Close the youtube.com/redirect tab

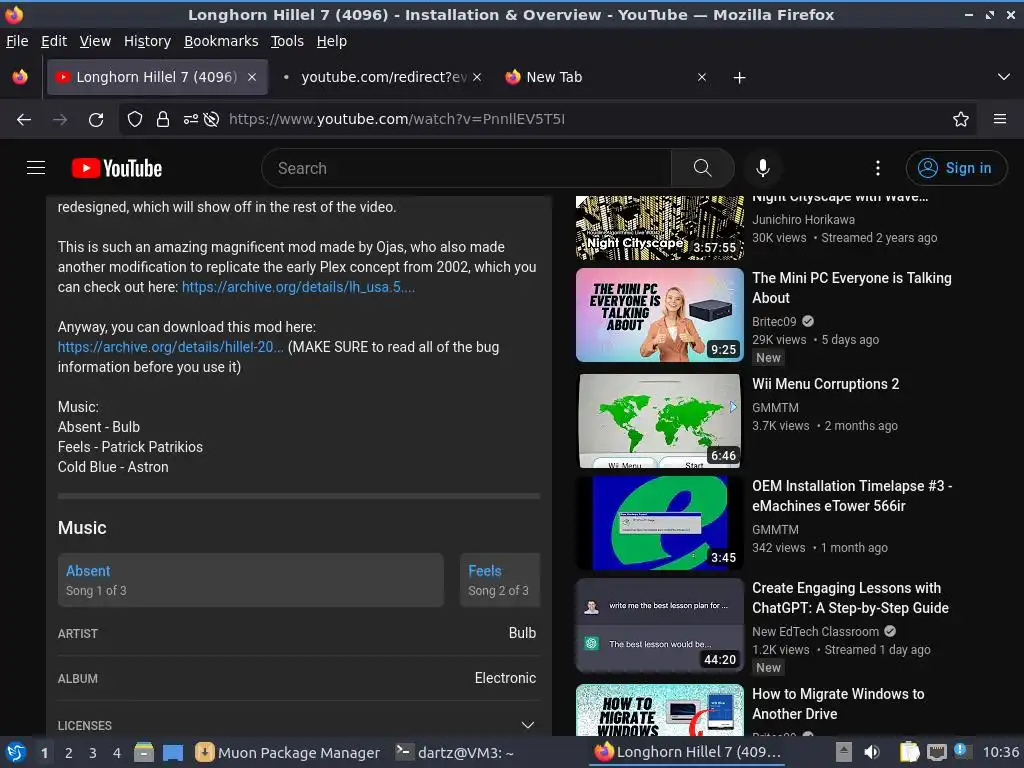[x=477, y=77]
